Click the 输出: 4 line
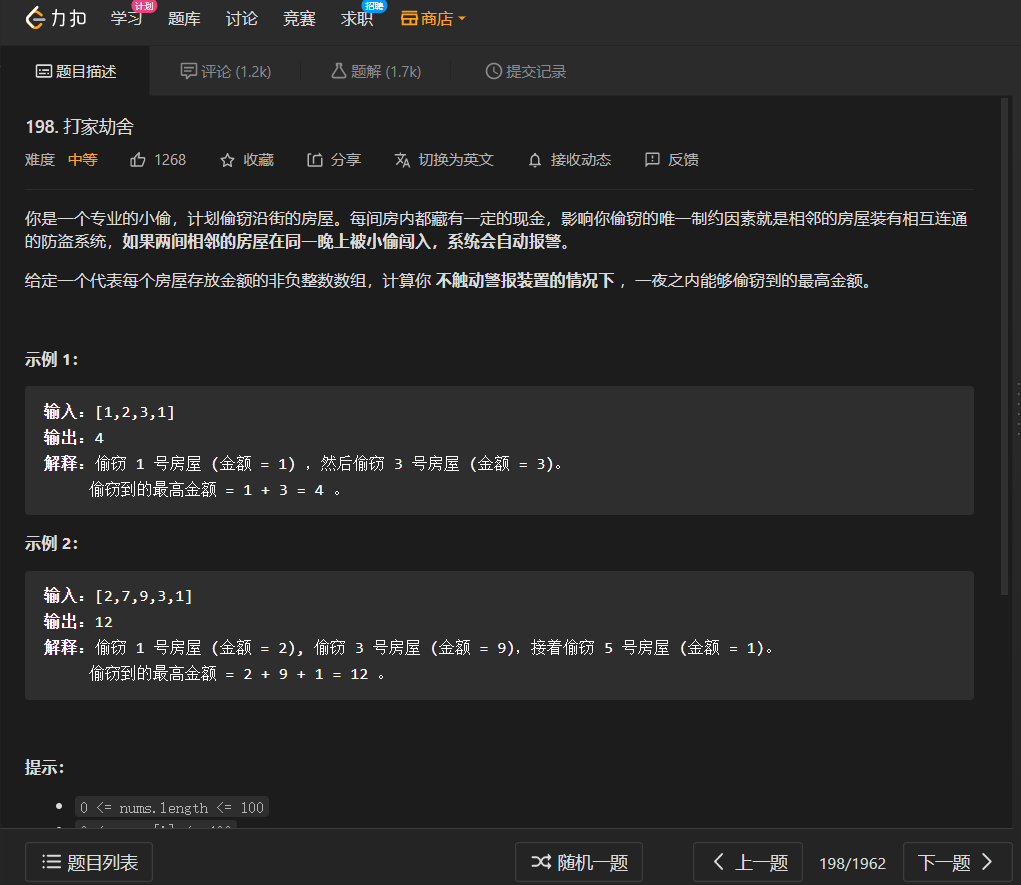The height and width of the screenshot is (885, 1021). [x=74, y=438]
